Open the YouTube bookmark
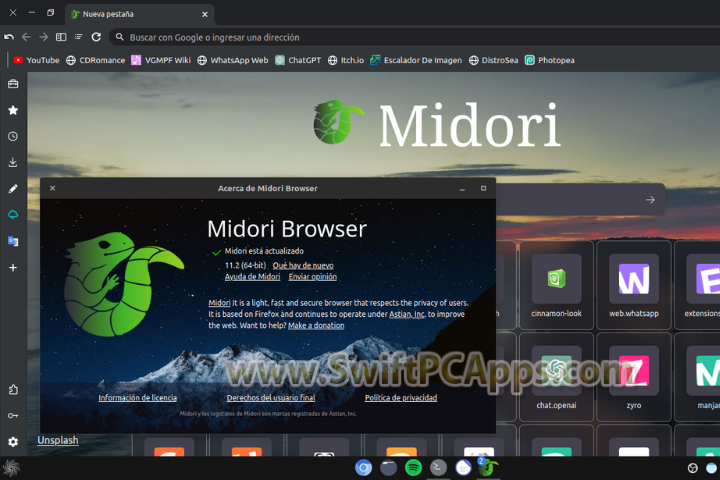Screen dimensions: 720x480 coord(36,60)
